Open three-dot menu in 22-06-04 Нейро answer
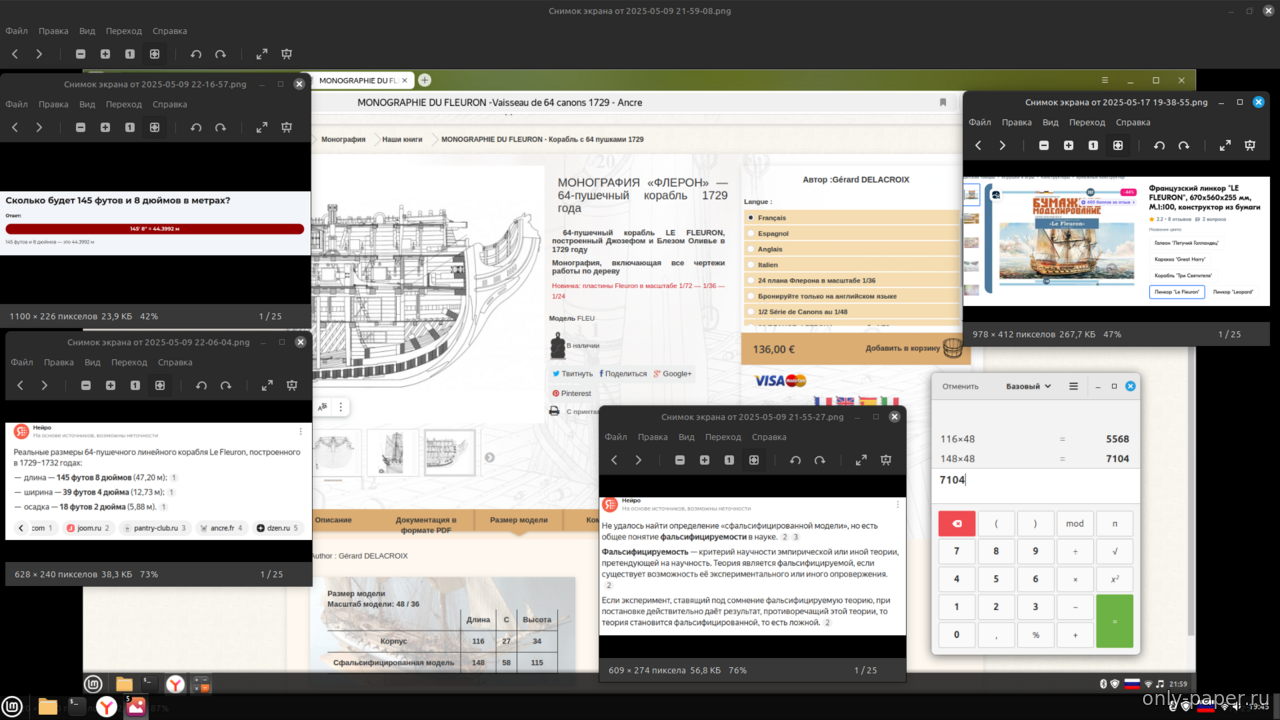This screenshot has width=1280, height=720. click(301, 431)
